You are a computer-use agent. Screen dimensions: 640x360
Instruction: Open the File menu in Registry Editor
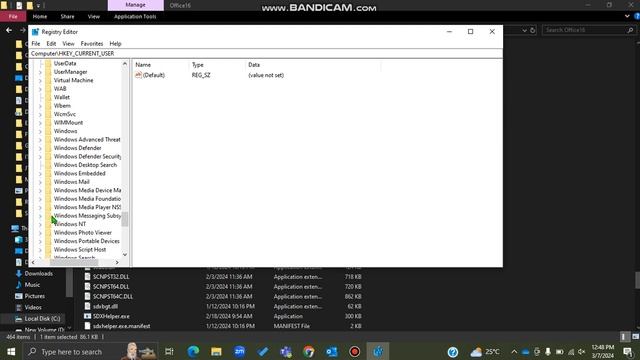[36, 44]
